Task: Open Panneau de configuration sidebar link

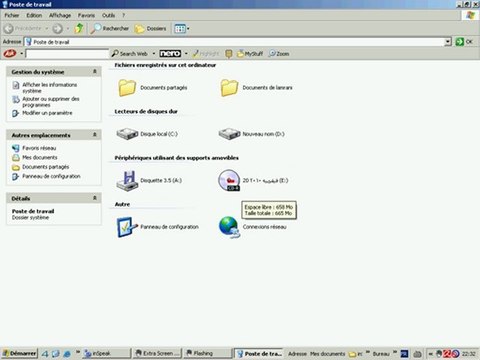Action: [51, 176]
